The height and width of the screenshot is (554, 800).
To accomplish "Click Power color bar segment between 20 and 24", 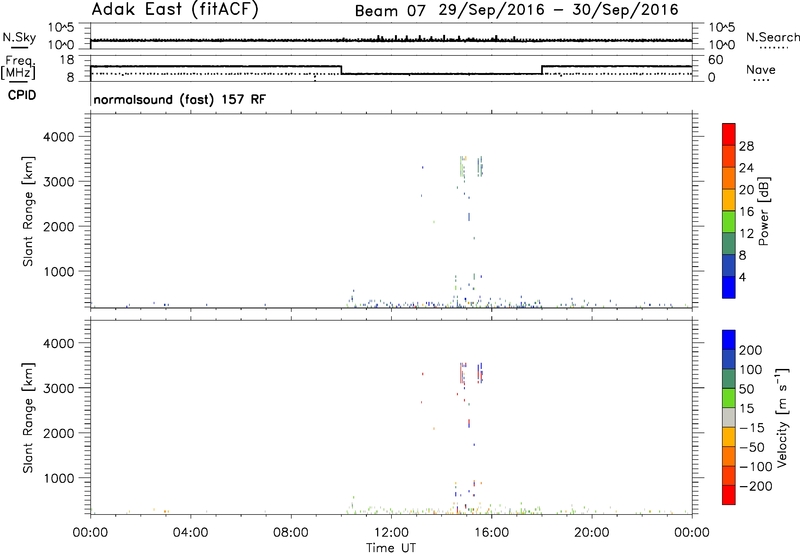I will (x=729, y=178).
